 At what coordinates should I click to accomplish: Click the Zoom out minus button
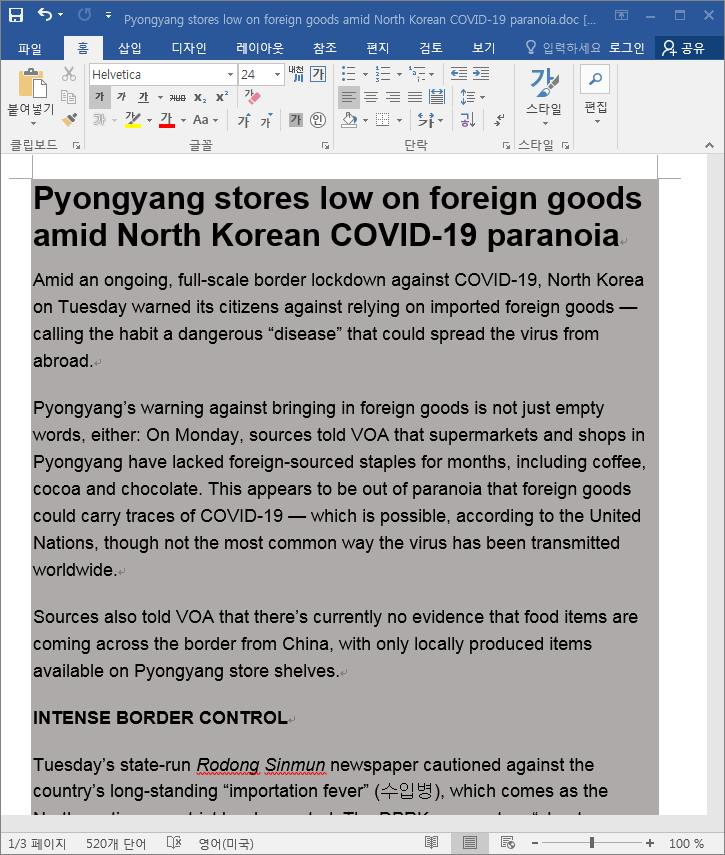[x=535, y=843]
